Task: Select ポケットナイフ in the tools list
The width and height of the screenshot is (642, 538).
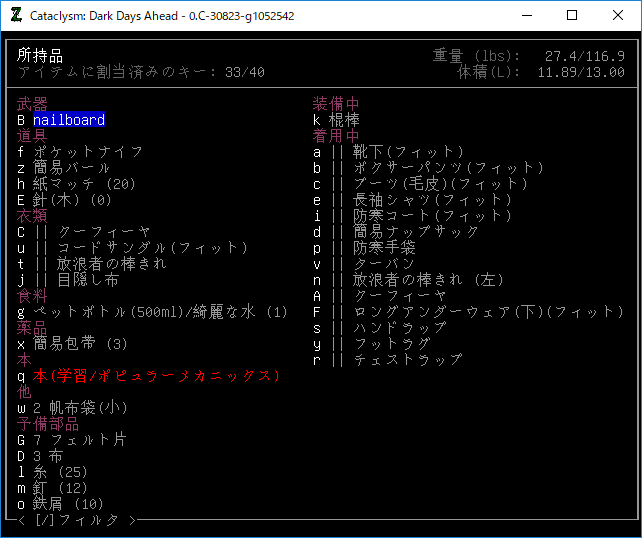Action: pos(88,152)
